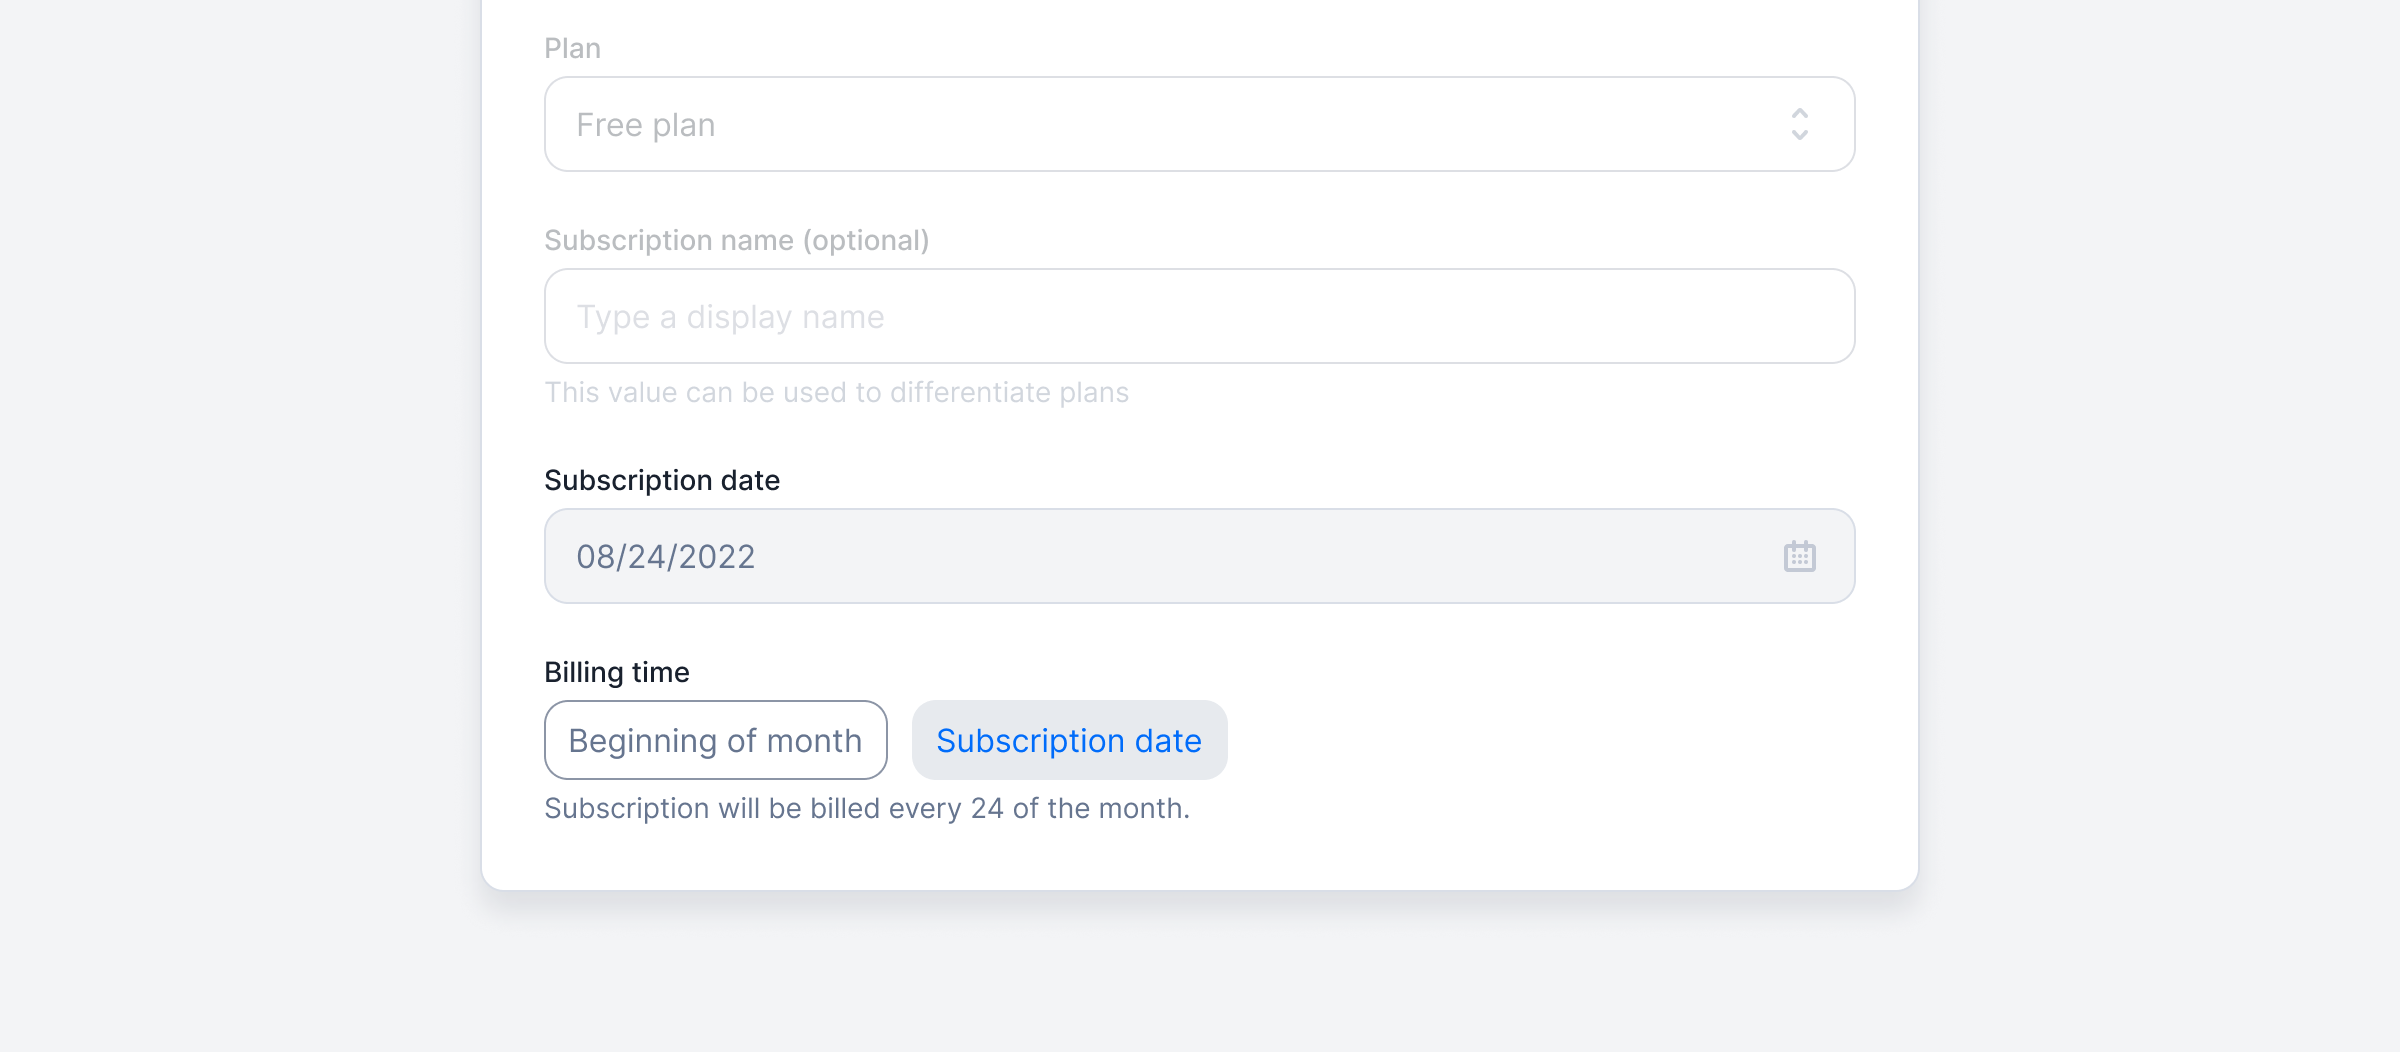Click the down arrow in Plan chevron

[1799, 135]
